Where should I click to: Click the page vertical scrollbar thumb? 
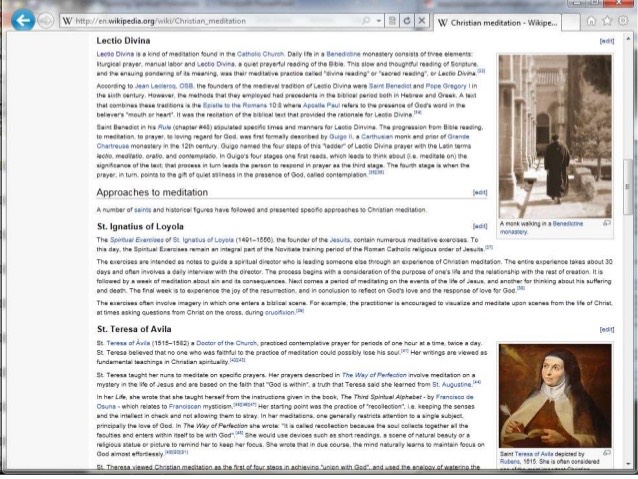[x=628, y=186]
